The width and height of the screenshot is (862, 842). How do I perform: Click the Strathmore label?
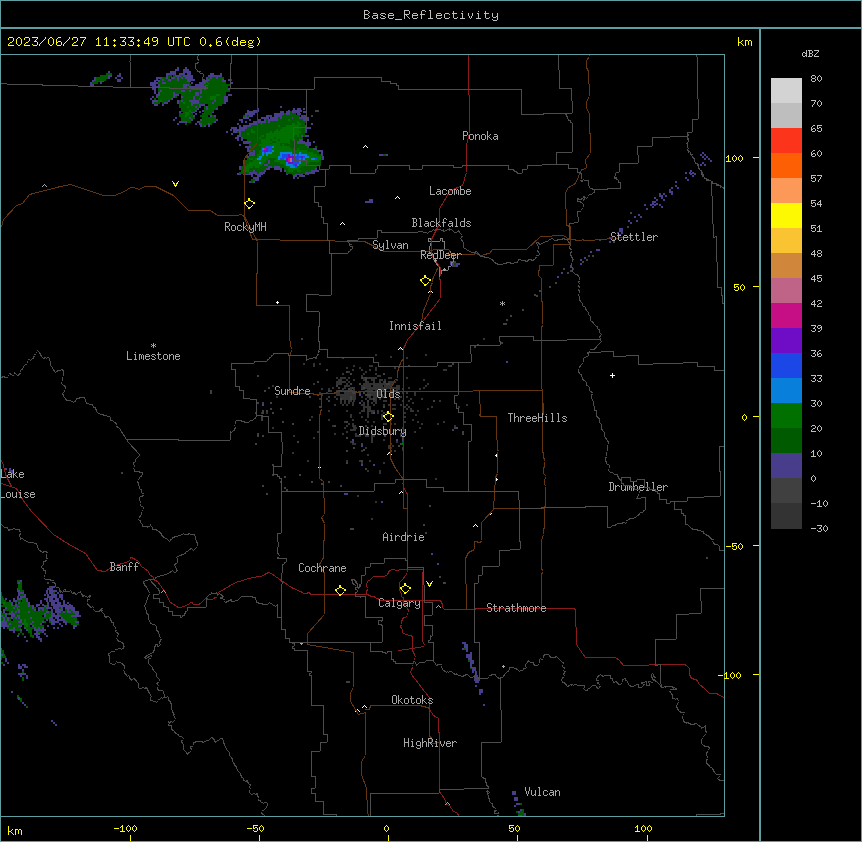516,608
